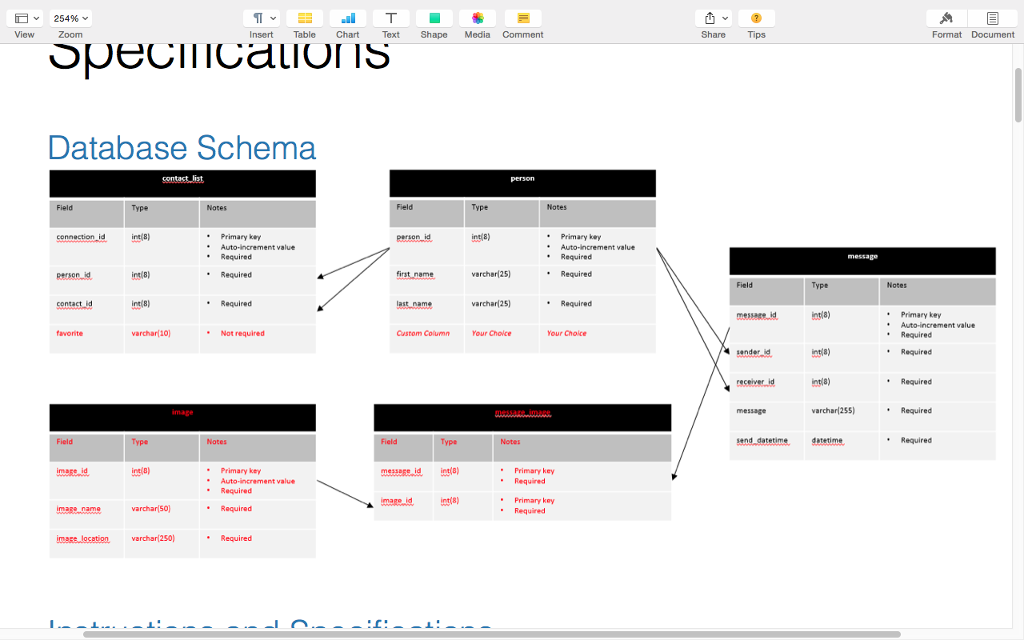The width and height of the screenshot is (1024, 640).
Task: Select the person table header
Action: [x=522, y=179]
